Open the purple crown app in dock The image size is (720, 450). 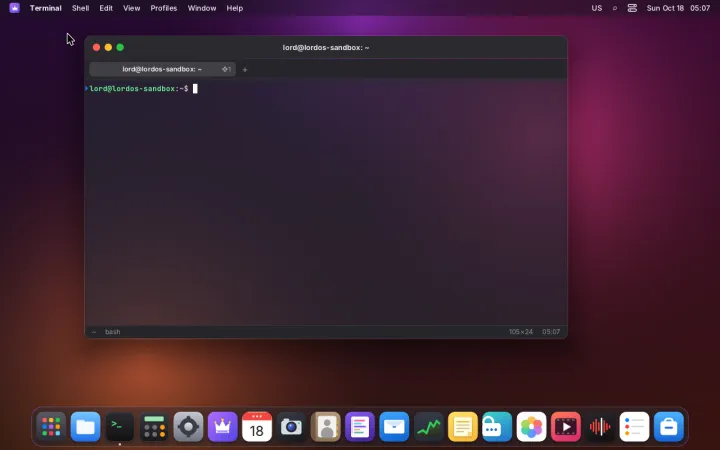click(x=223, y=427)
